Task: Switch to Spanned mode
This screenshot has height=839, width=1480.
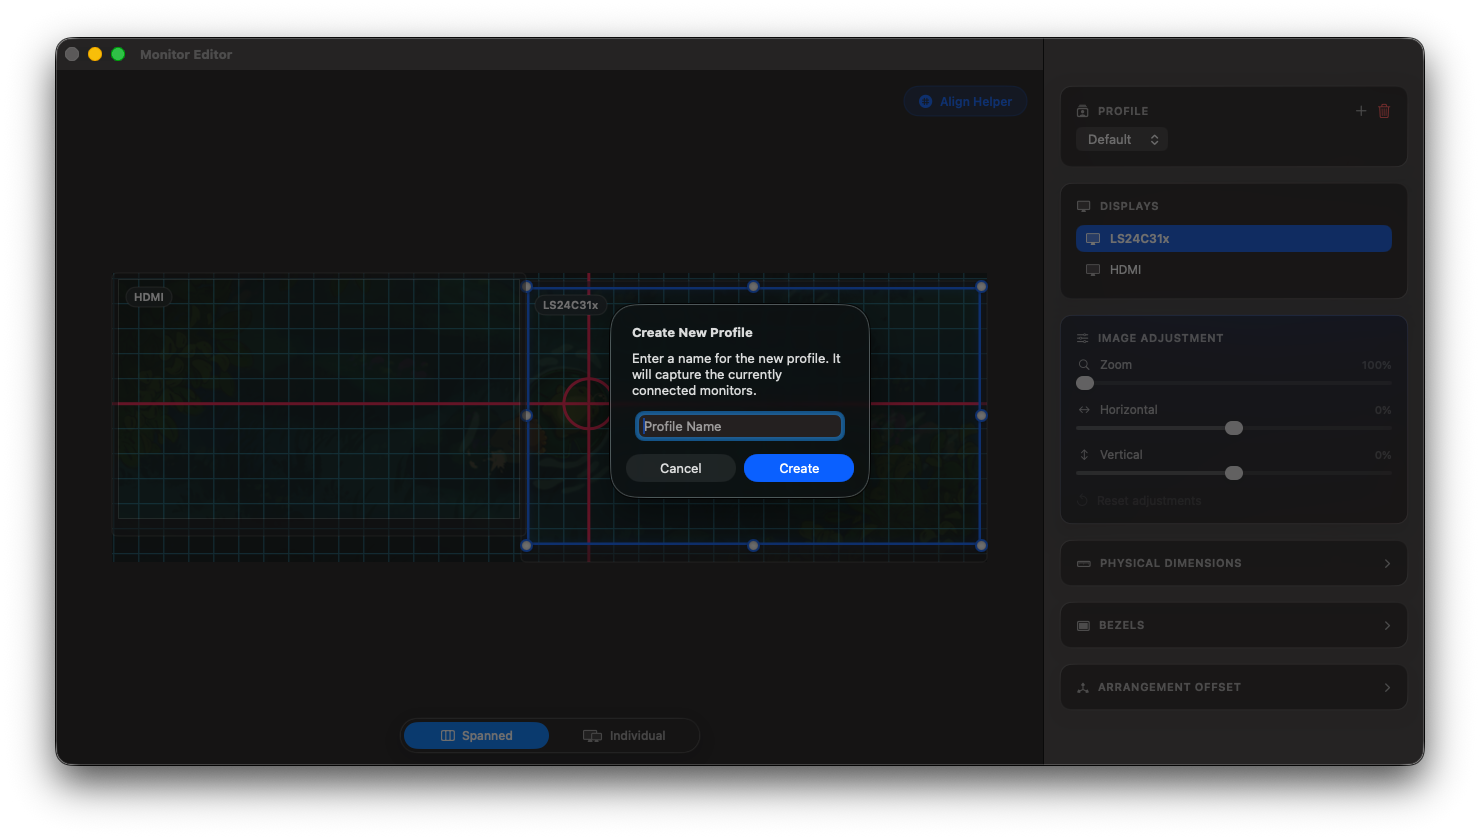Action: (x=476, y=735)
